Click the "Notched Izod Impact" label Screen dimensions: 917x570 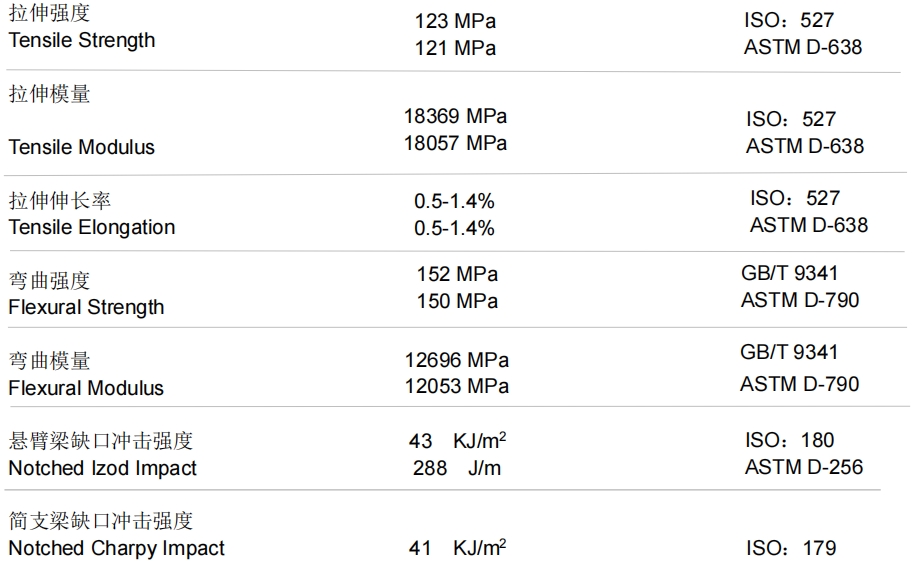(x=103, y=468)
